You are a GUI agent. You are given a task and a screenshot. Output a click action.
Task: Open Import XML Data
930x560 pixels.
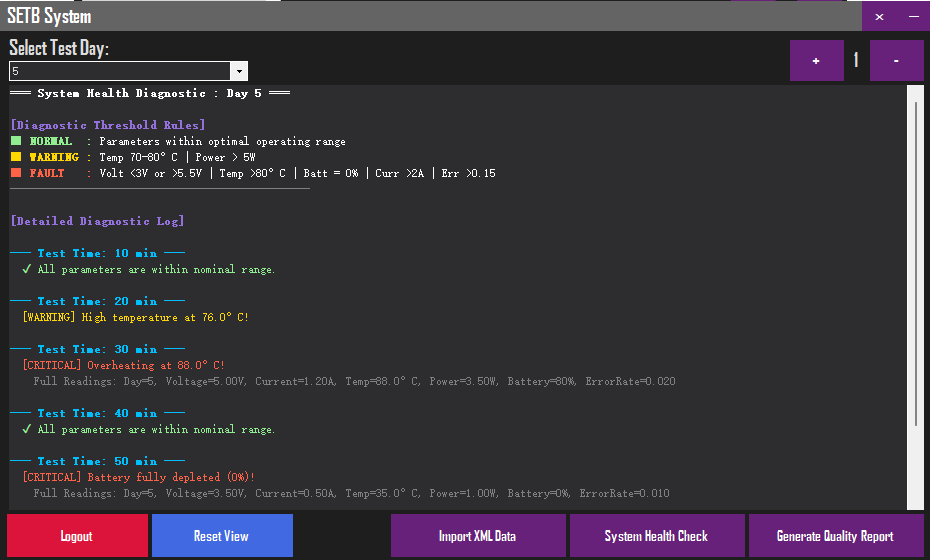click(x=478, y=536)
